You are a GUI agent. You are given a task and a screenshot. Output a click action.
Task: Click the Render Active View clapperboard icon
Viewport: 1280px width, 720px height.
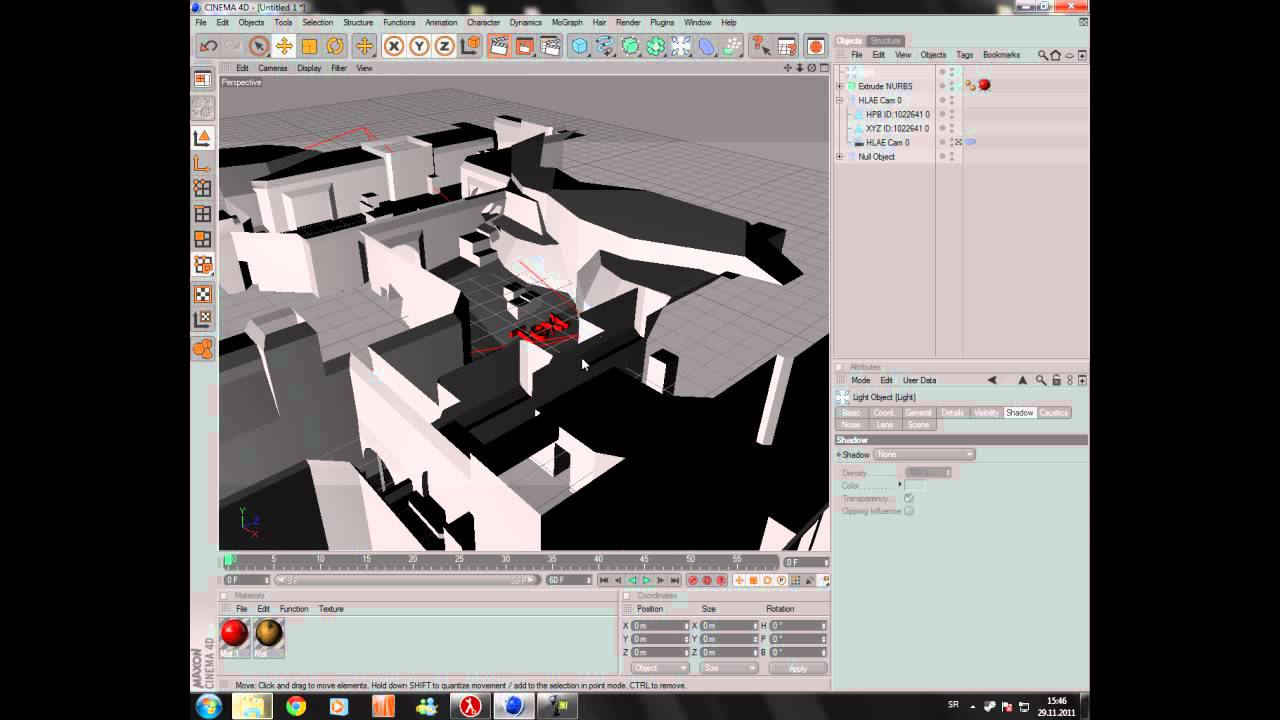point(499,46)
